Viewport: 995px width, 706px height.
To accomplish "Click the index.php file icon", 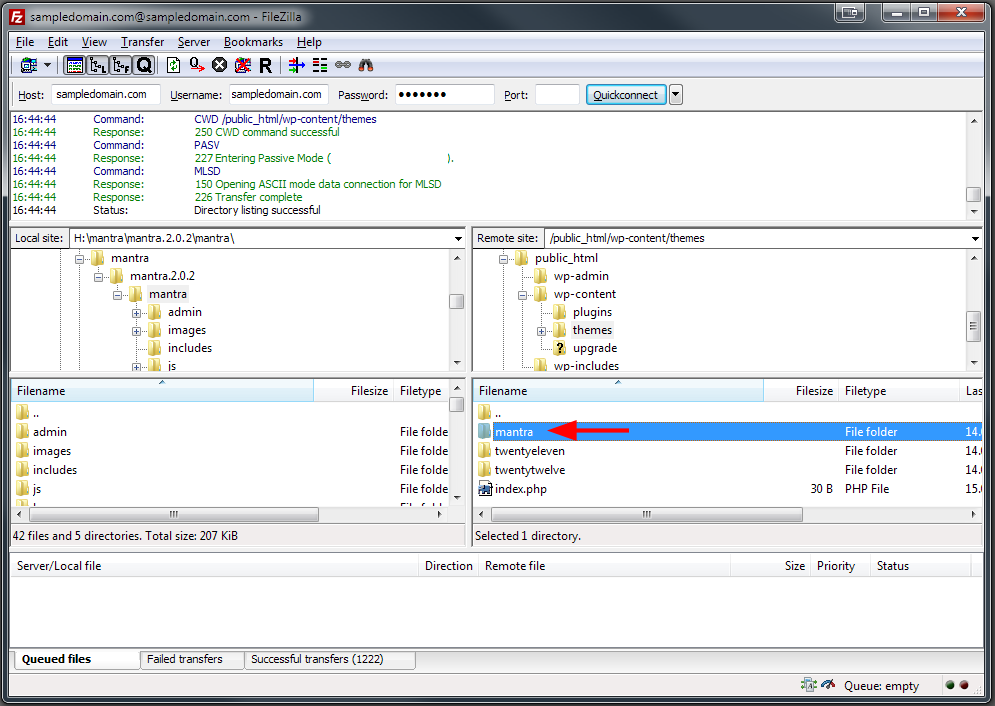I will pyautogui.click(x=485, y=488).
